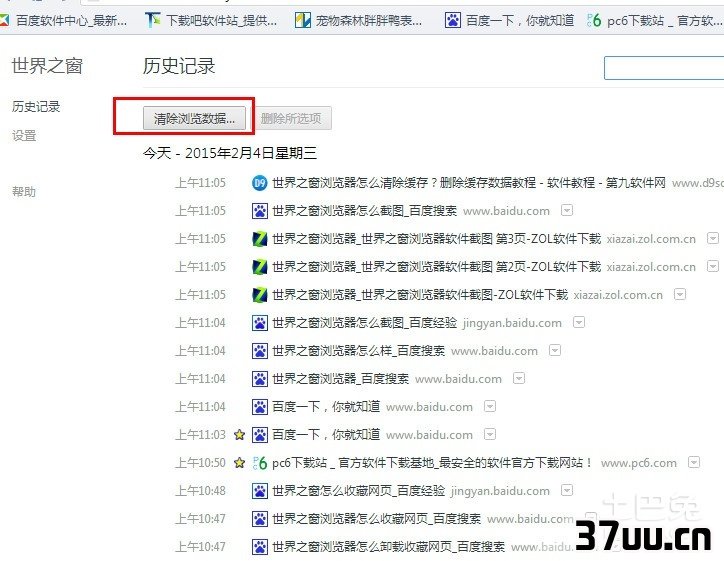
Task: Click favicon of 怎么卸载收藏网页 entry
Action: coord(259,547)
